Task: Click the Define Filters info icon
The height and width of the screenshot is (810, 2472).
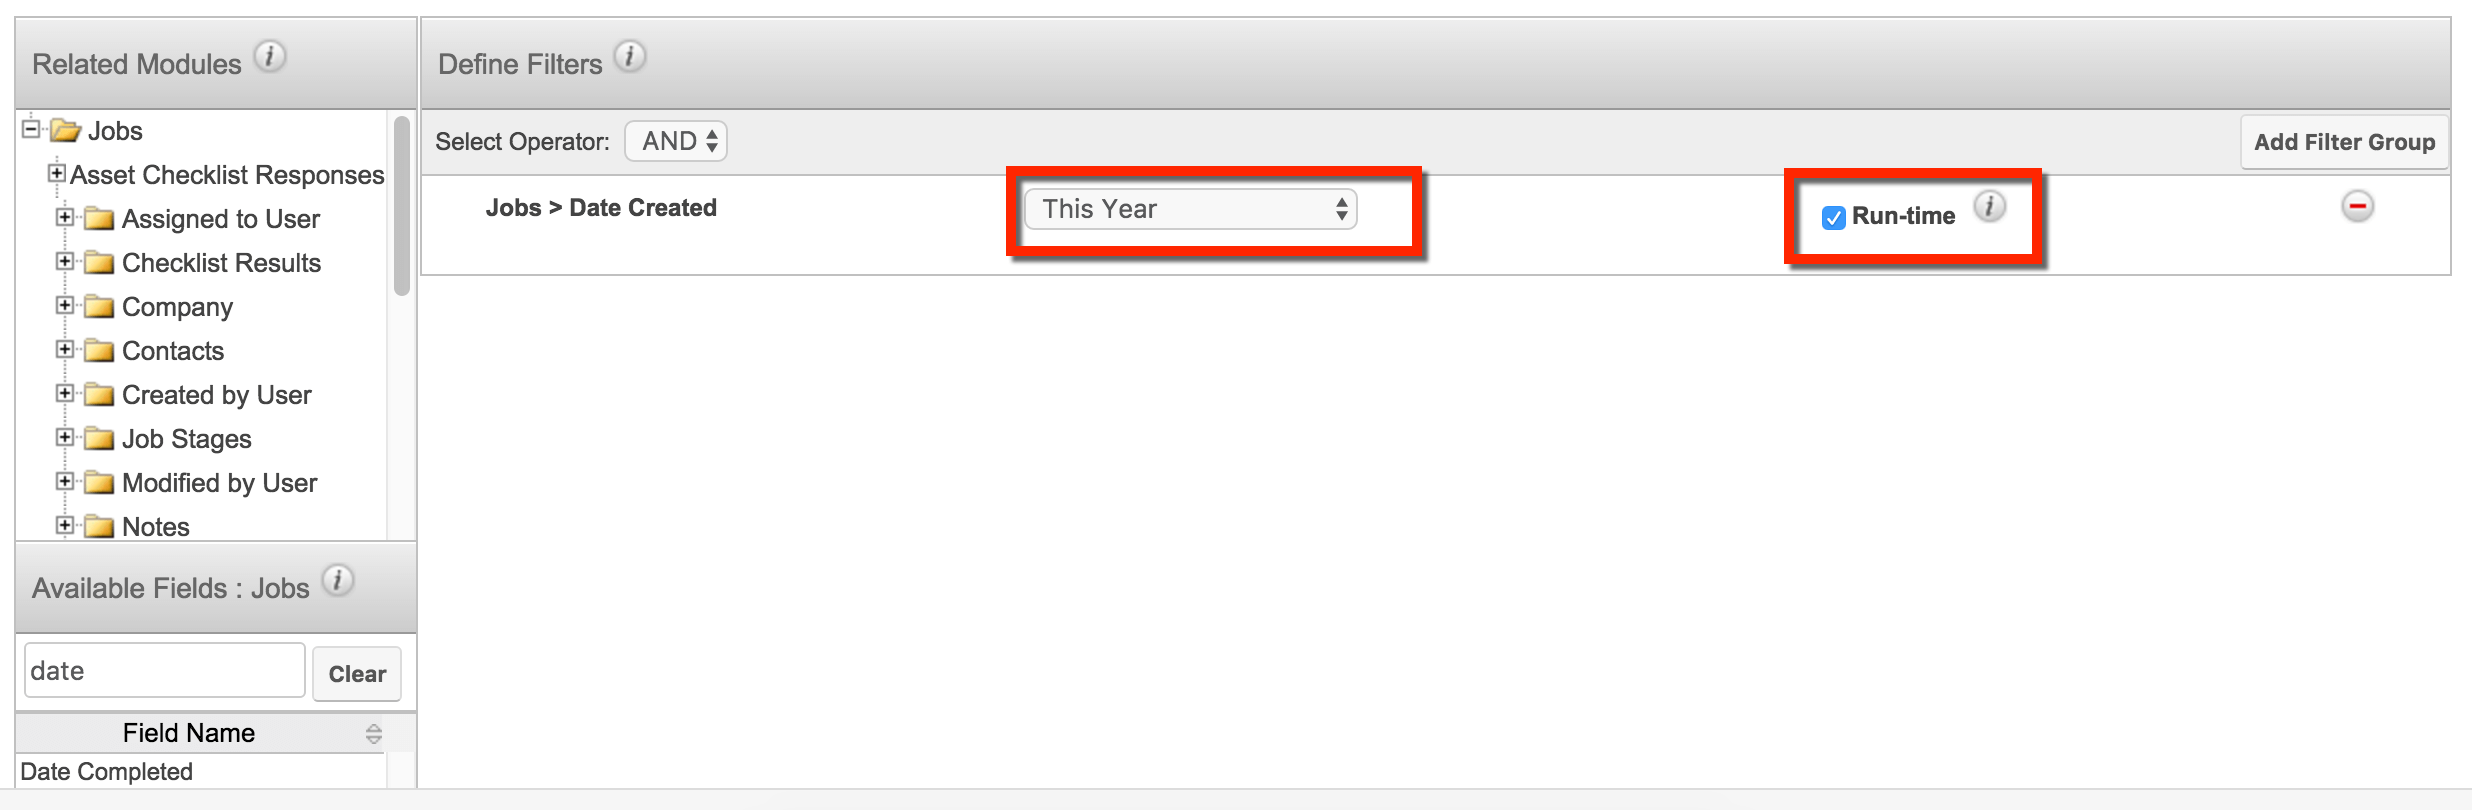Action: pos(630,56)
